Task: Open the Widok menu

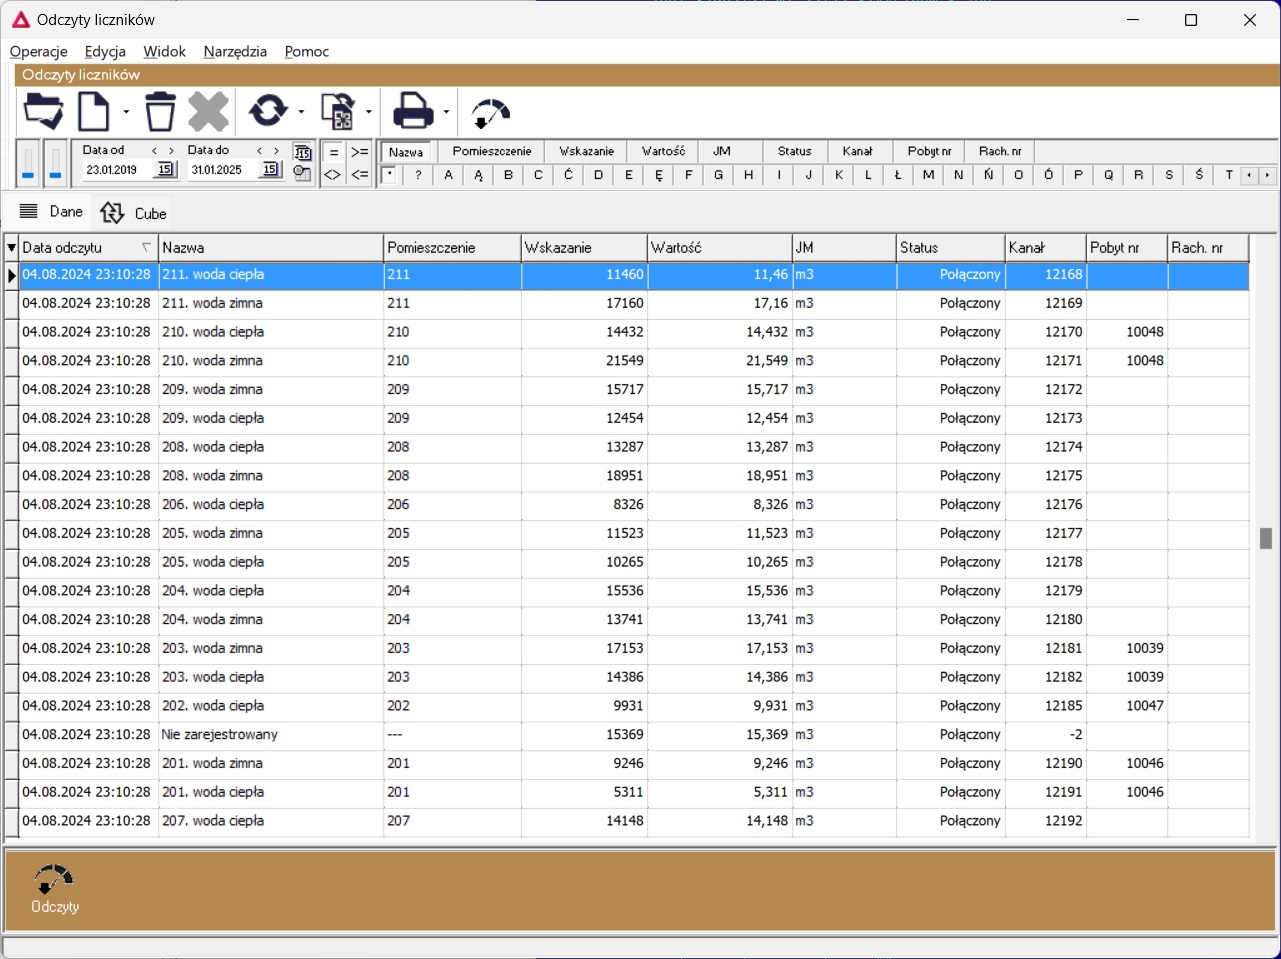Action: click(x=164, y=51)
